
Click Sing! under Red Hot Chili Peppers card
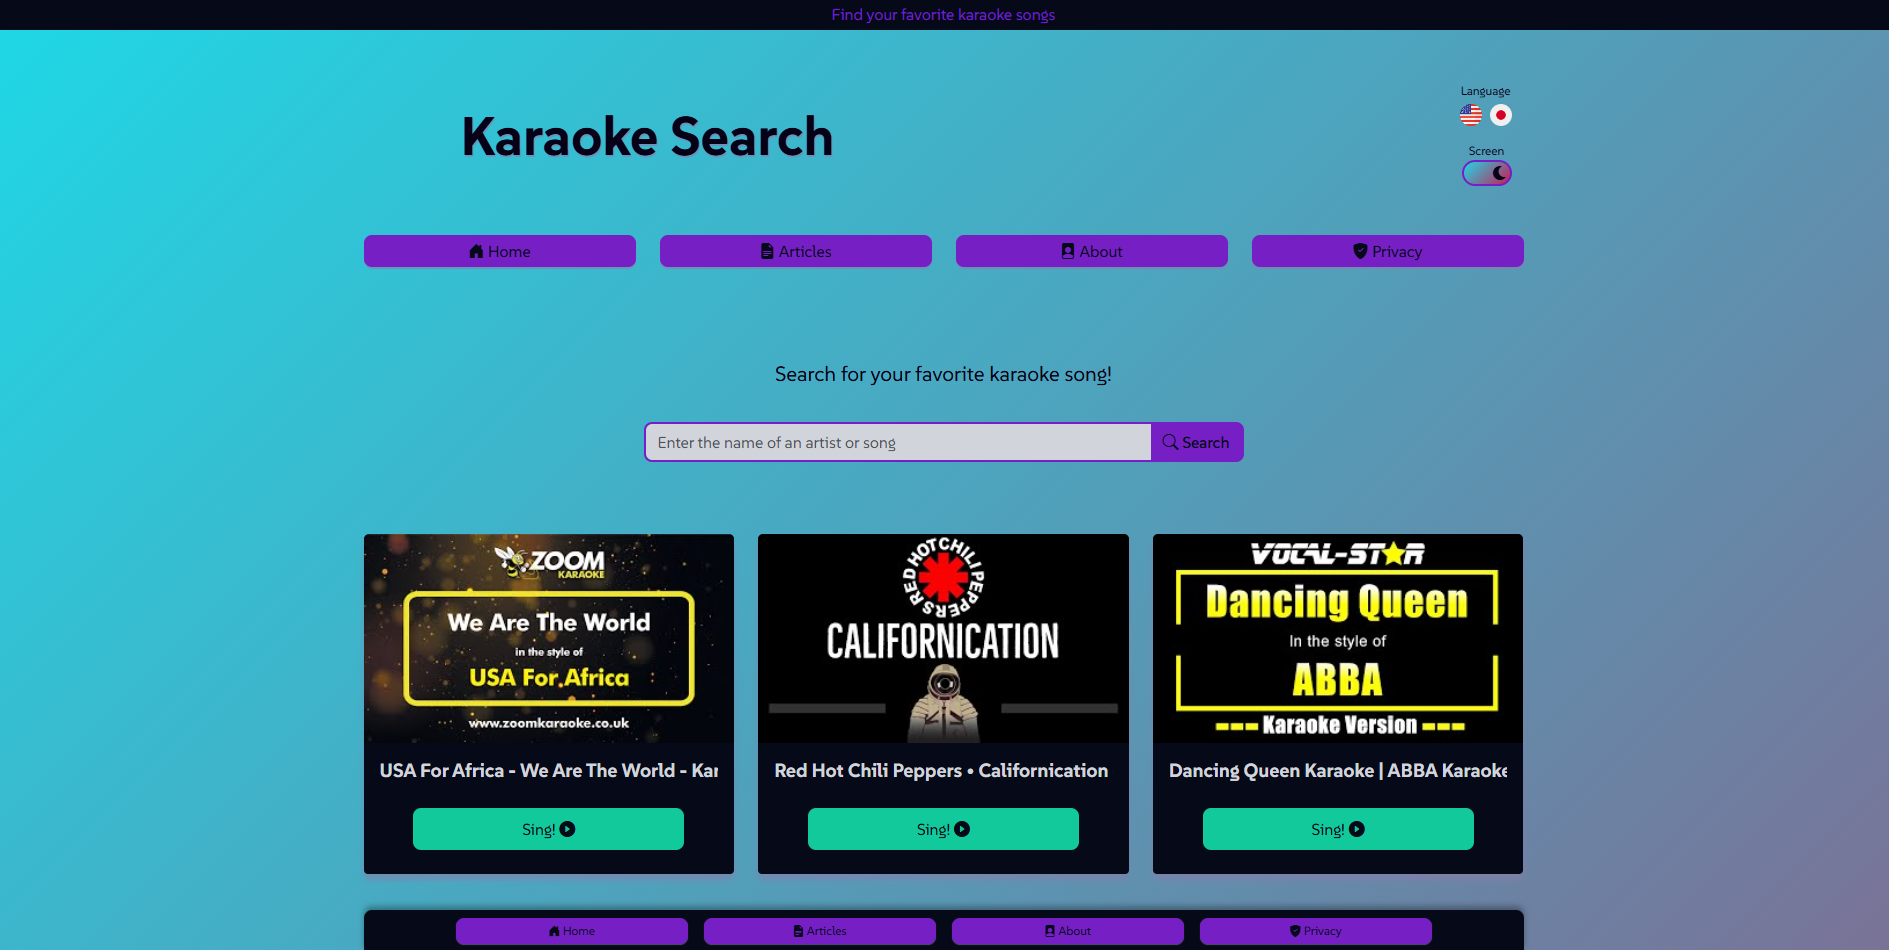tap(943, 829)
